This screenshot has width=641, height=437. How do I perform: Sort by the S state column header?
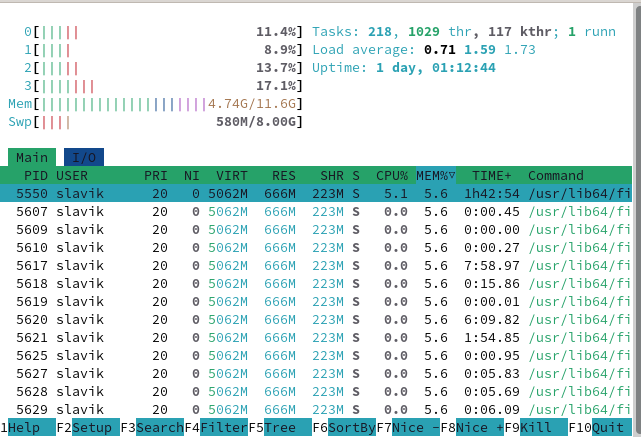coord(356,175)
